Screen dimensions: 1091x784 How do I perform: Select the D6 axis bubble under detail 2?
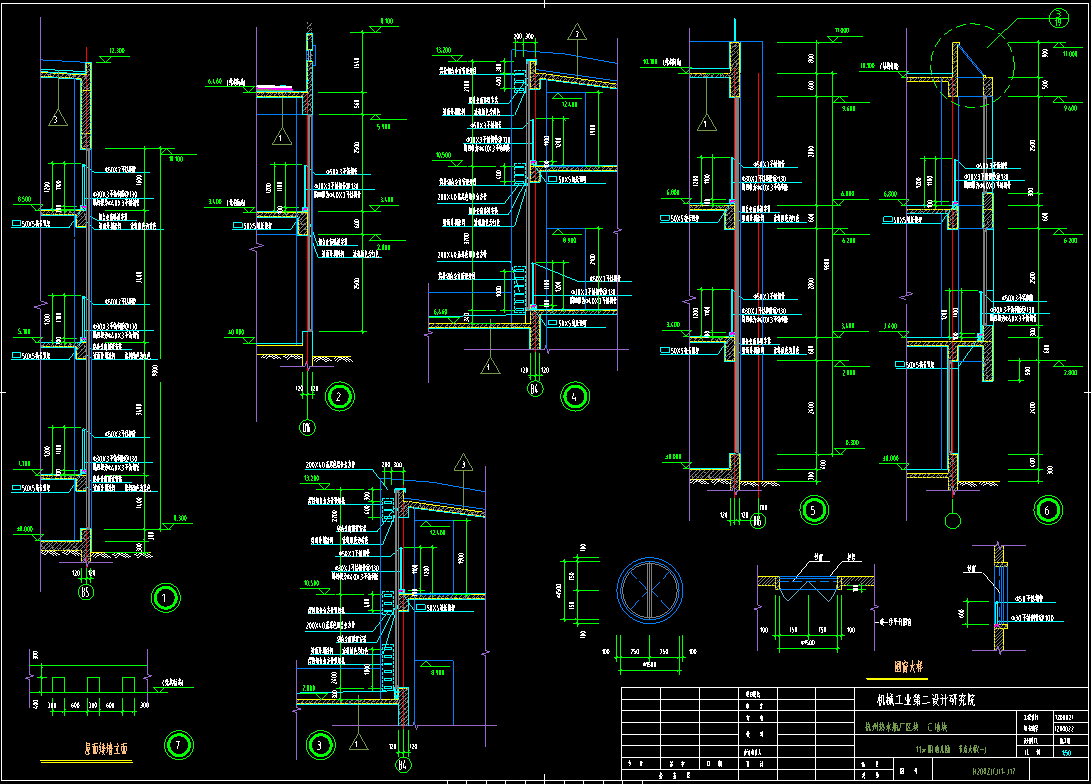click(x=307, y=428)
